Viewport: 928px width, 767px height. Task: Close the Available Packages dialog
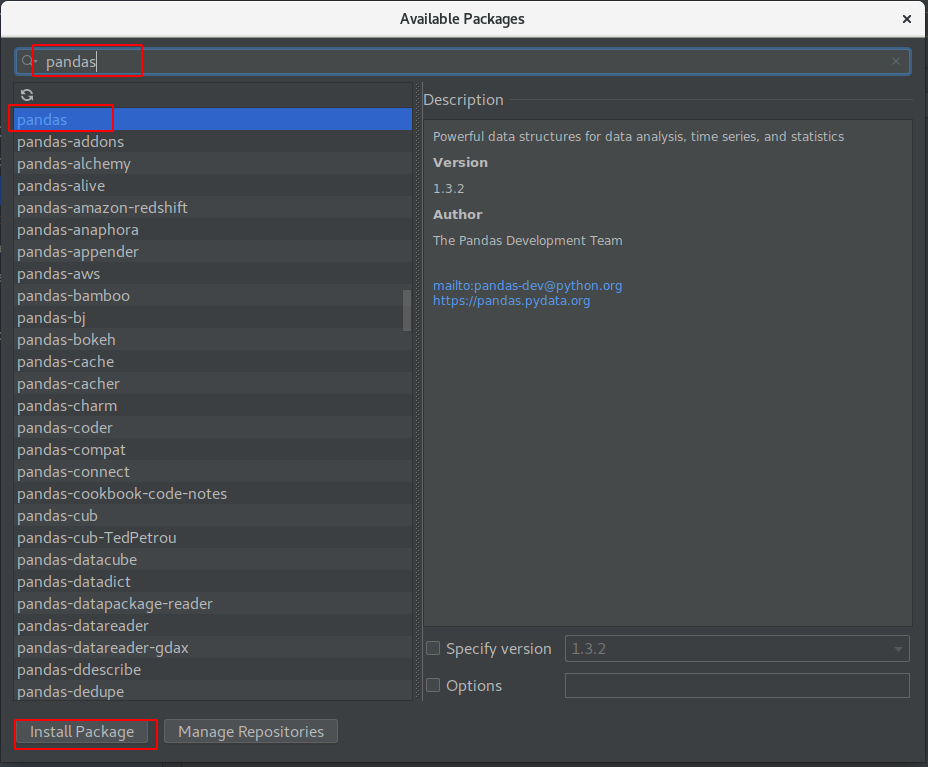tap(906, 19)
